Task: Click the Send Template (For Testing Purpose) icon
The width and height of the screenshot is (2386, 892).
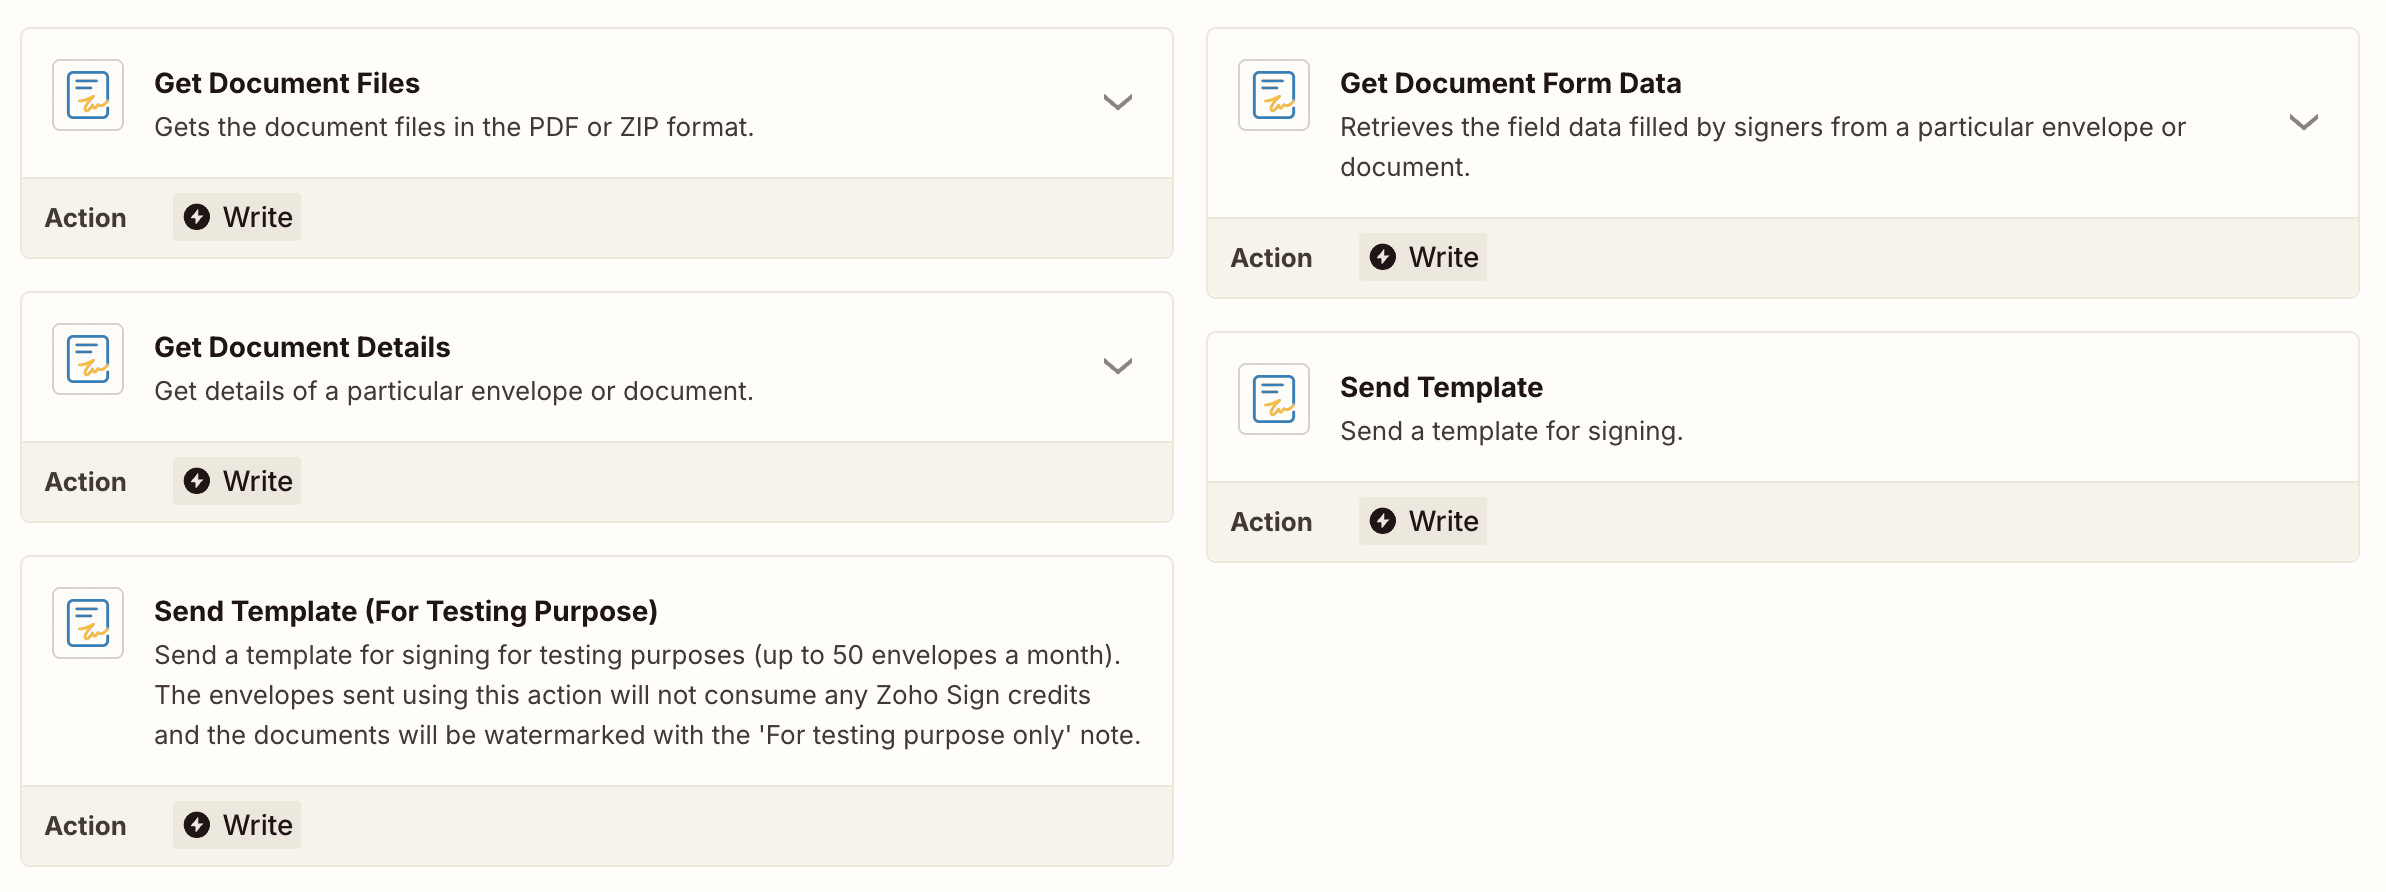Action: coord(87,622)
